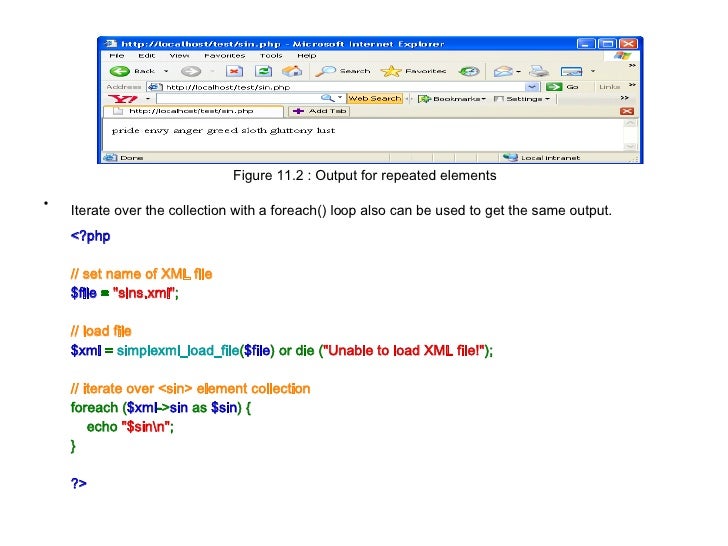Click the green Back arrow icon
Viewport: 728px width, 546px height.
(120, 71)
